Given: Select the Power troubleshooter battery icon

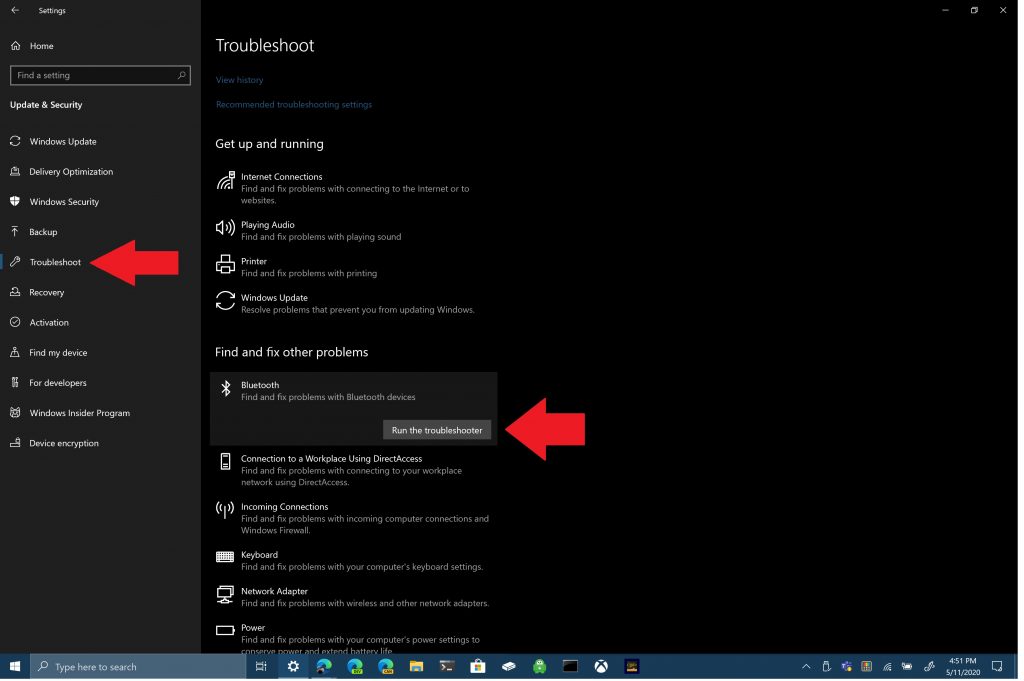Looking at the screenshot, I should point(226,632).
